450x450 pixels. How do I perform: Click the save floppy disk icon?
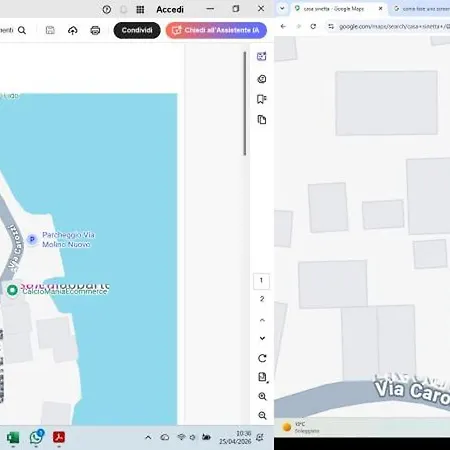coord(50,30)
